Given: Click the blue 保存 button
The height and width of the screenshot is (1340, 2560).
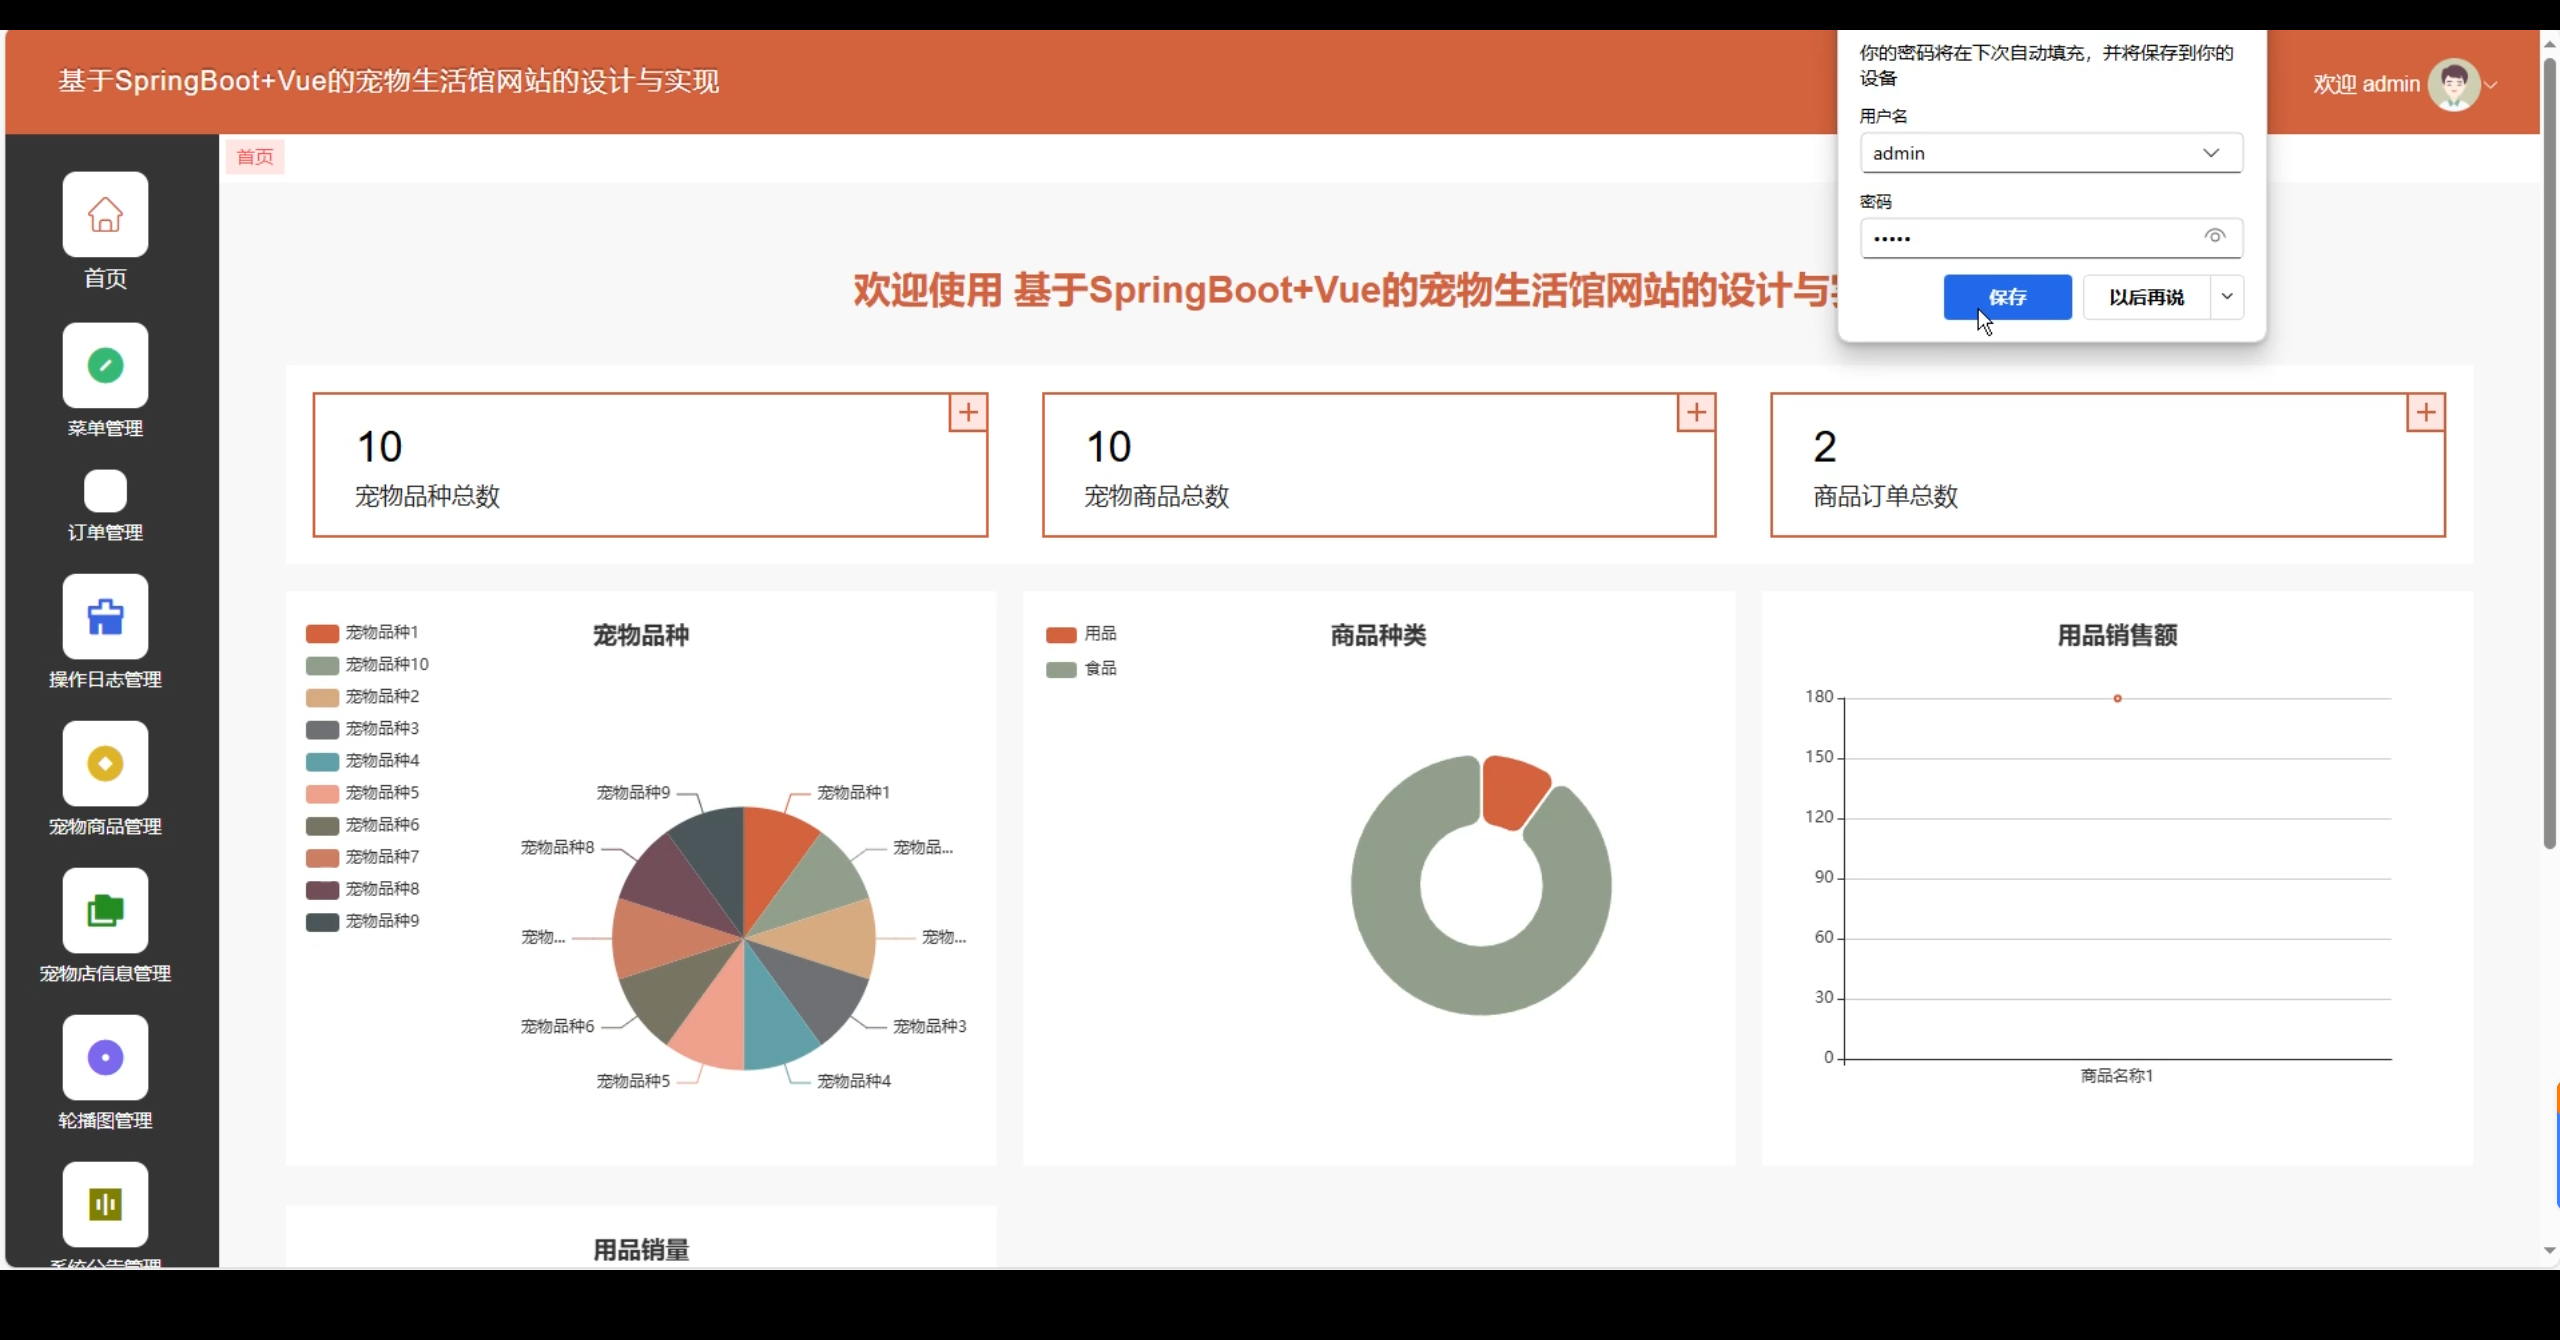Looking at the screenshot, I should pyautogui.click(x=2007, y=297).
